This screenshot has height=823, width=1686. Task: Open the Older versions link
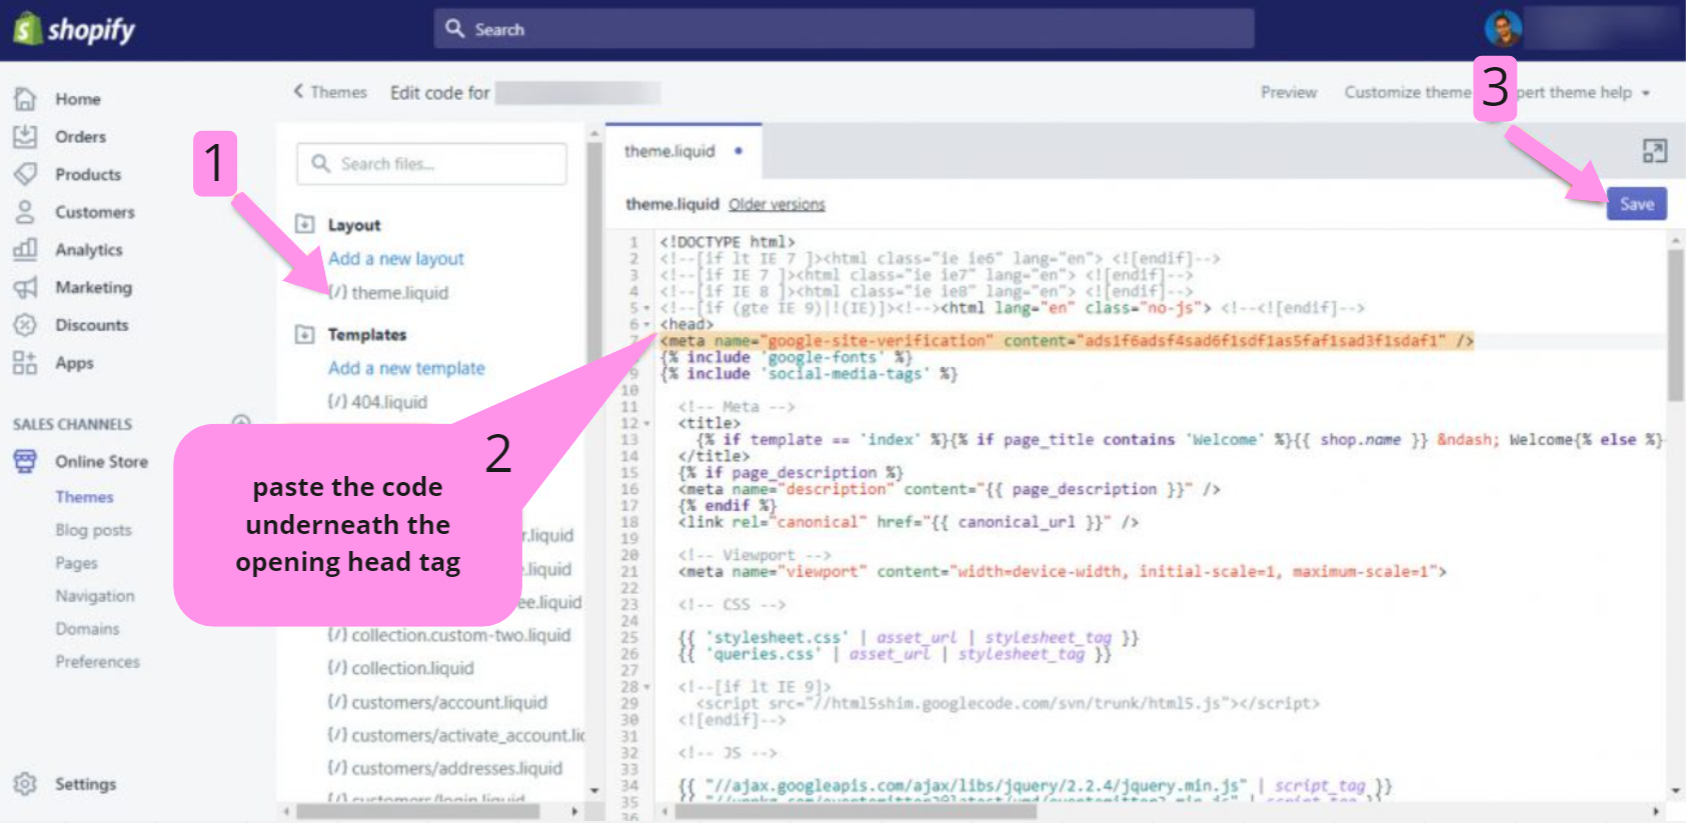click(776, 204)
